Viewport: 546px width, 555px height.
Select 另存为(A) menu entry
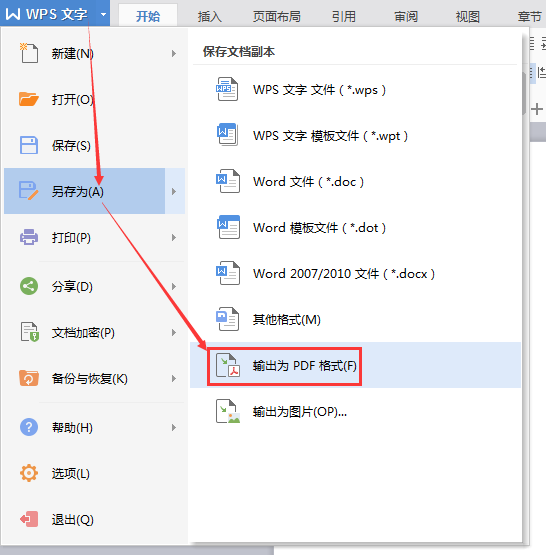(x=85, y=191)
